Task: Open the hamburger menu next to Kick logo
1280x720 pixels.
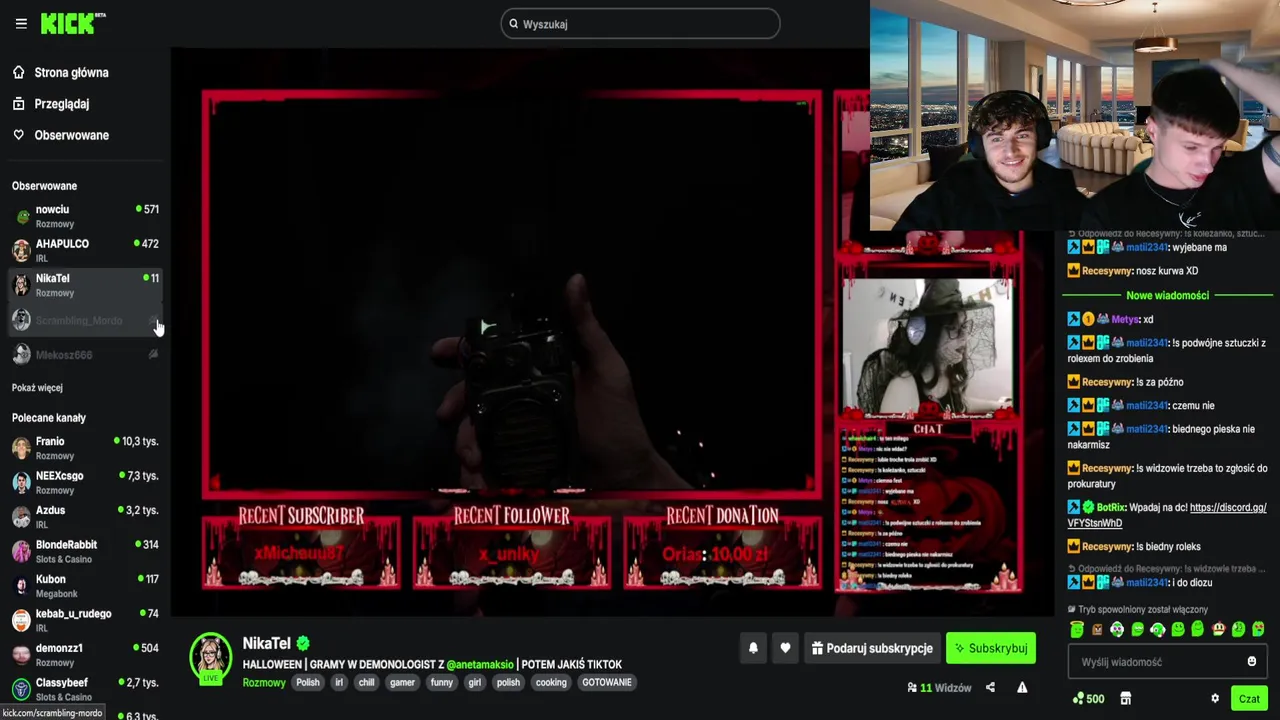Action: pos(21,23)
